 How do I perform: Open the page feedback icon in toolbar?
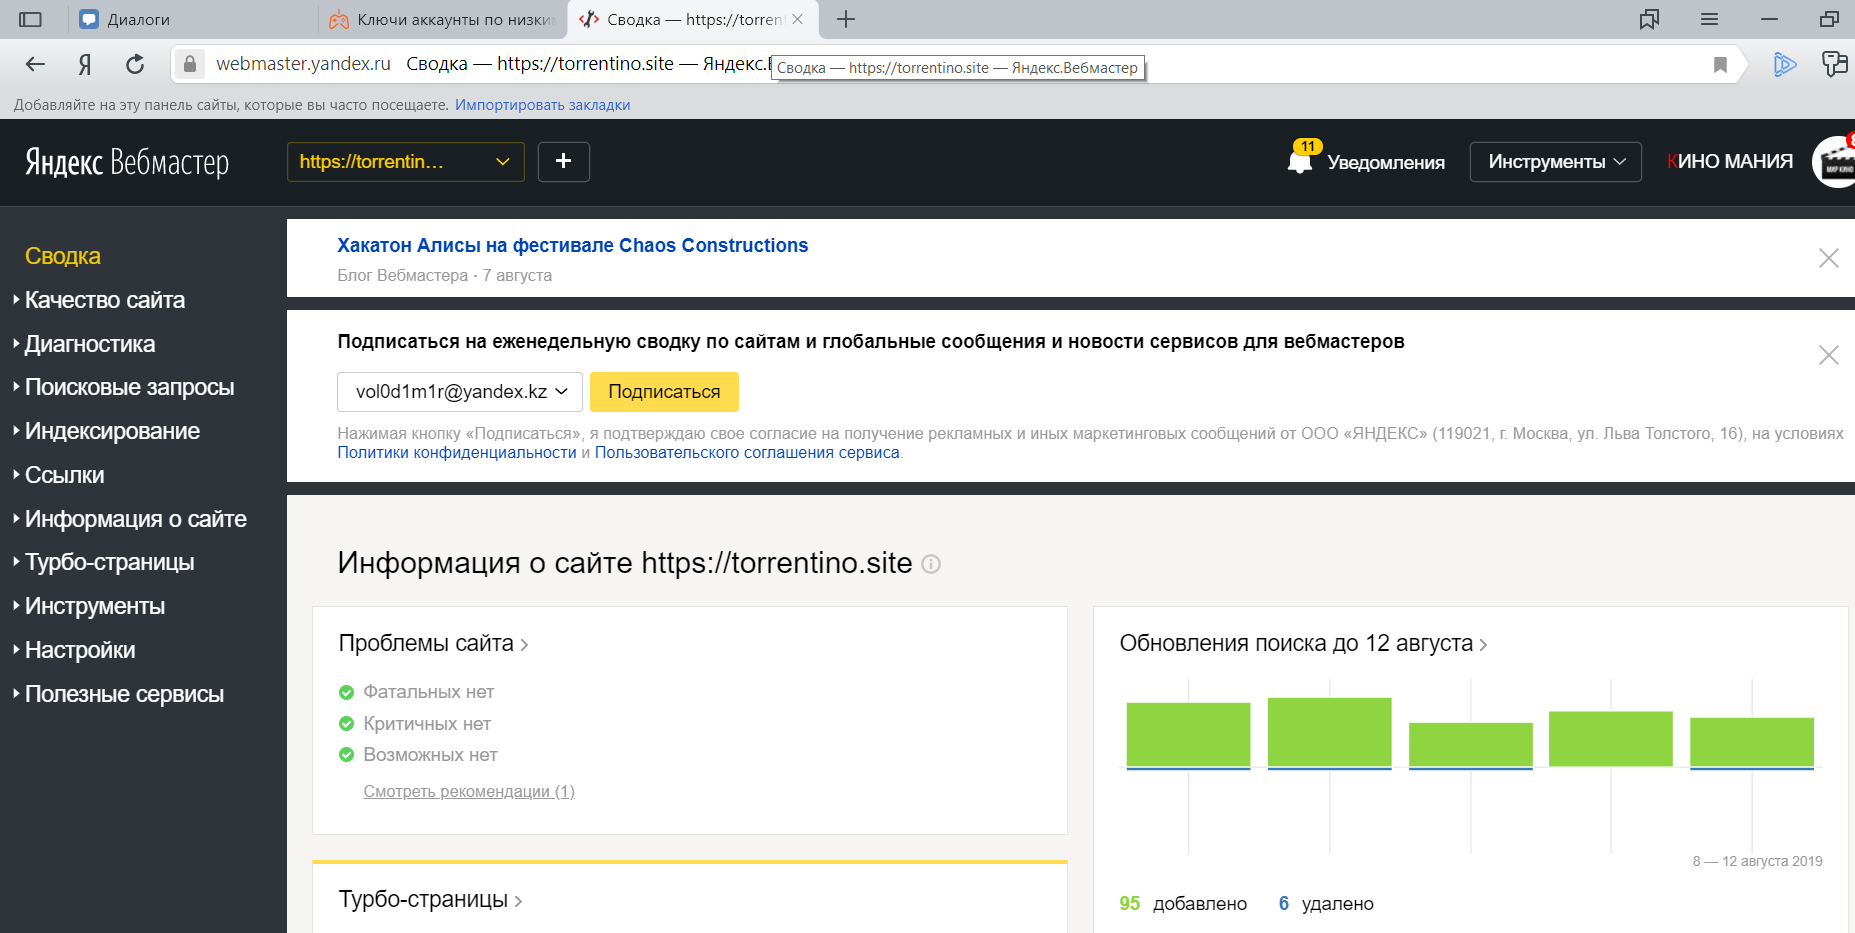tap(1835, 65)
